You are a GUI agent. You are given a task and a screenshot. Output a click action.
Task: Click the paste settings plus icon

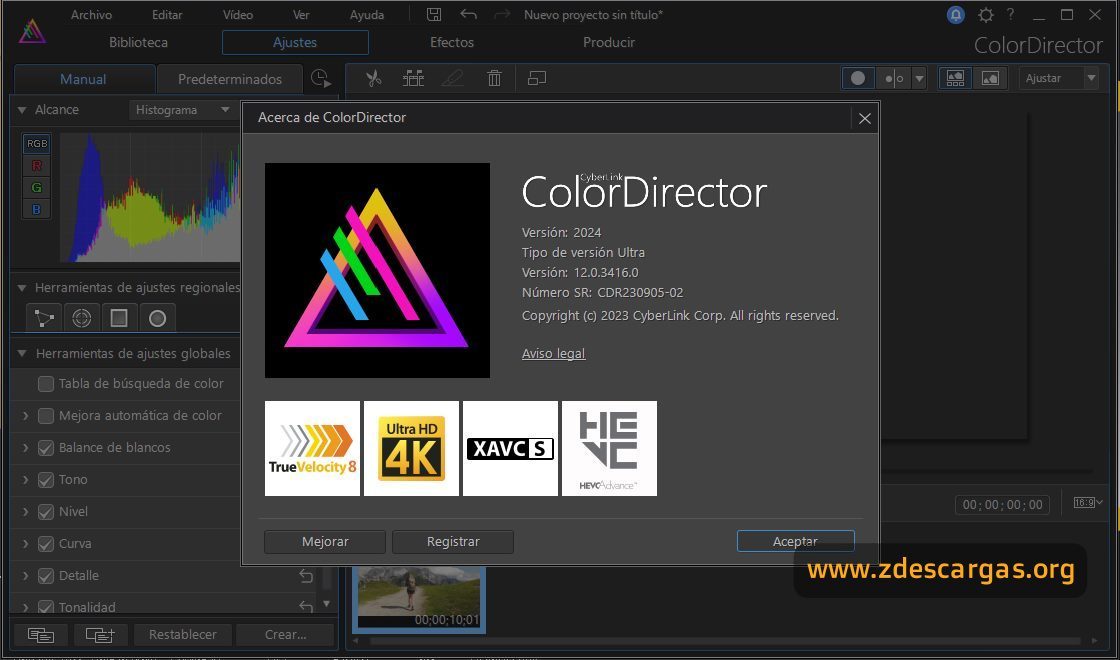pyautogui.click(x=99, y=634)
